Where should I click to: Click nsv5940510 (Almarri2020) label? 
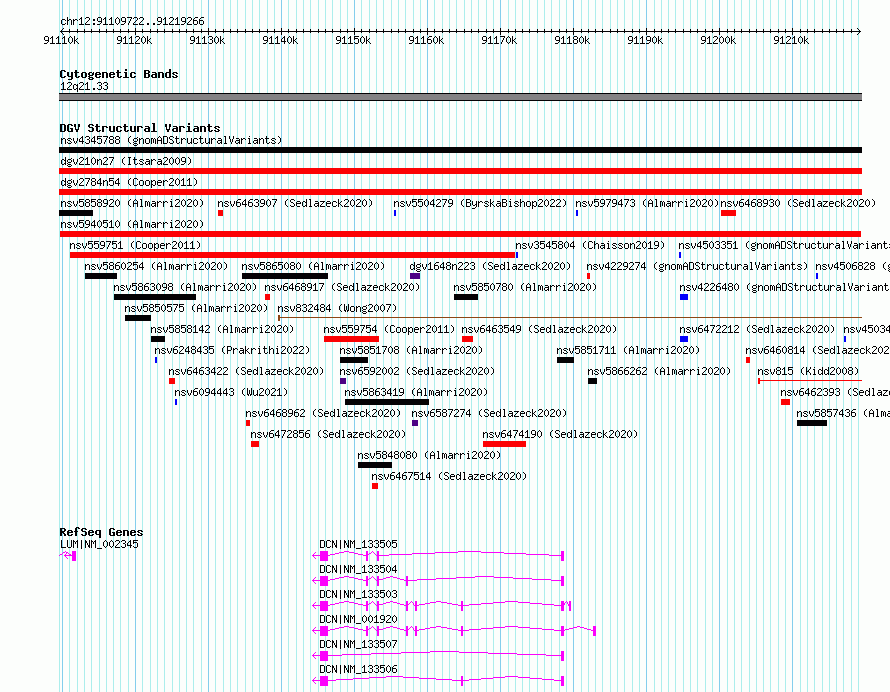[132, 224]
